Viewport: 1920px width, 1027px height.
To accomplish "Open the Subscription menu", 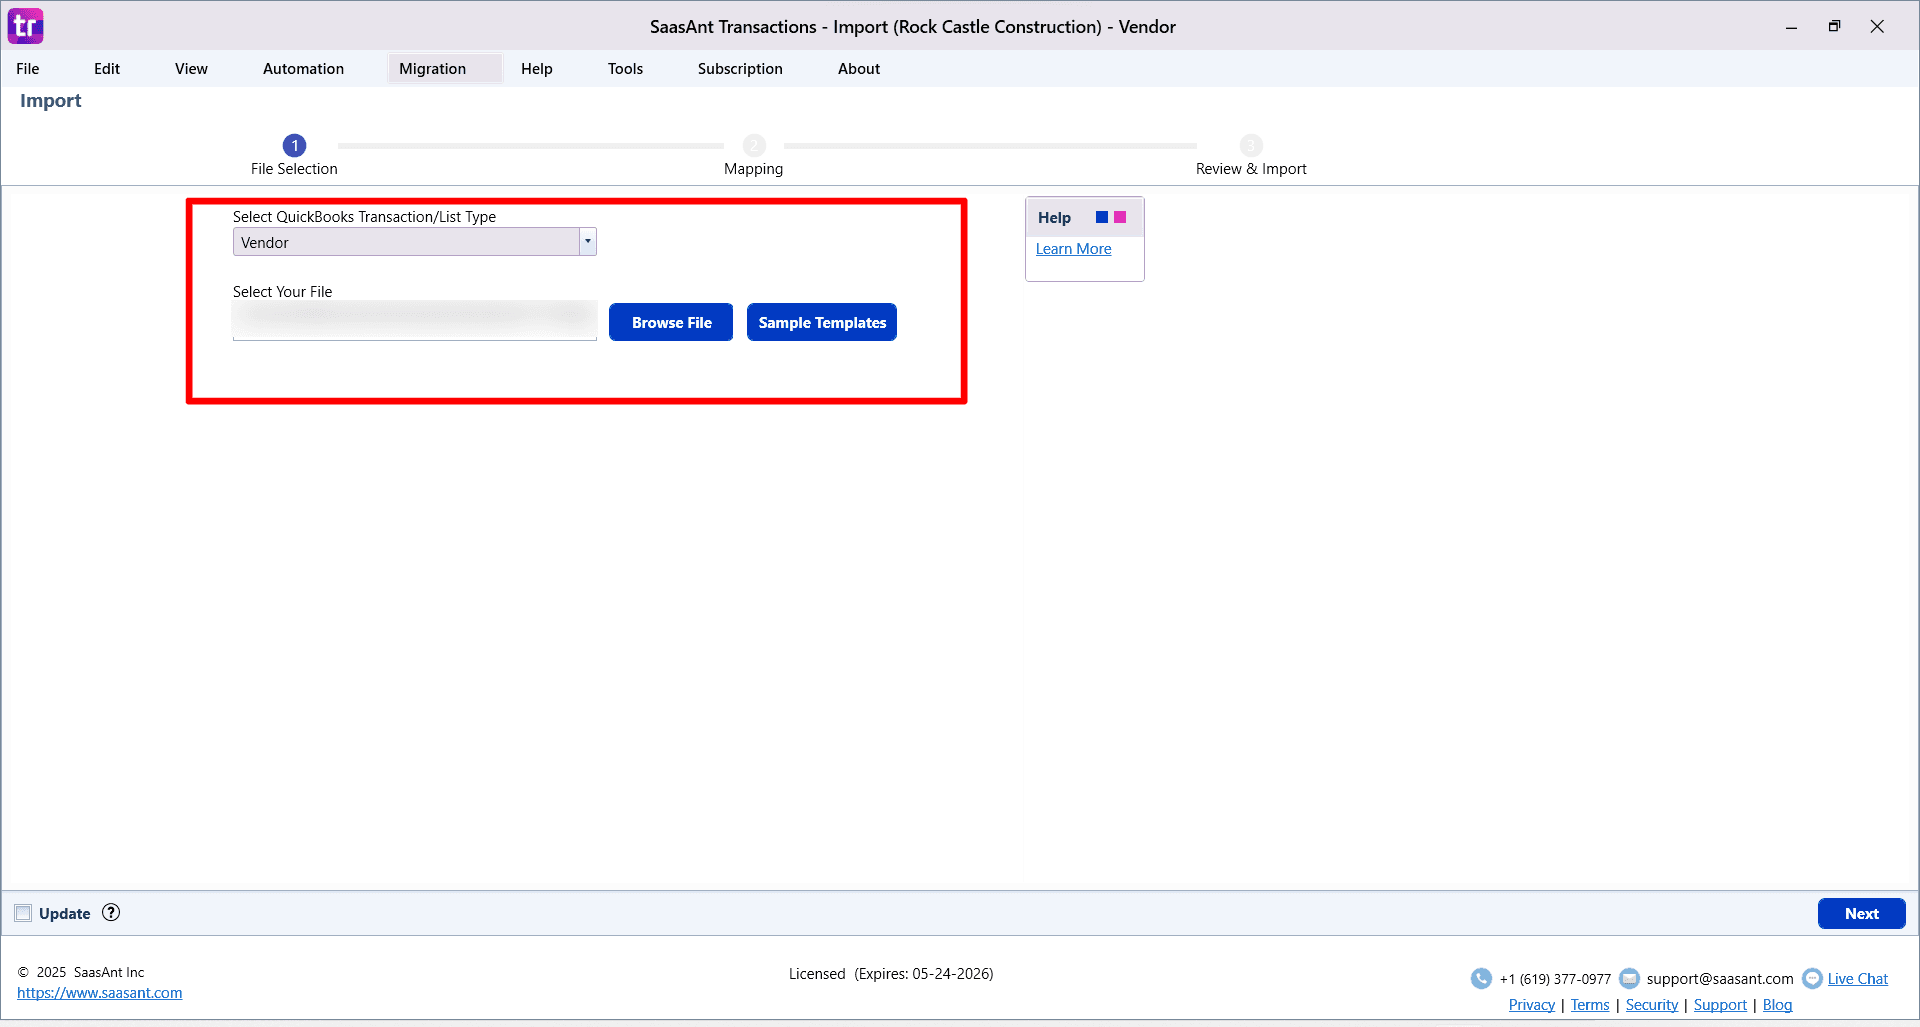I will click(x=740, y=68).
